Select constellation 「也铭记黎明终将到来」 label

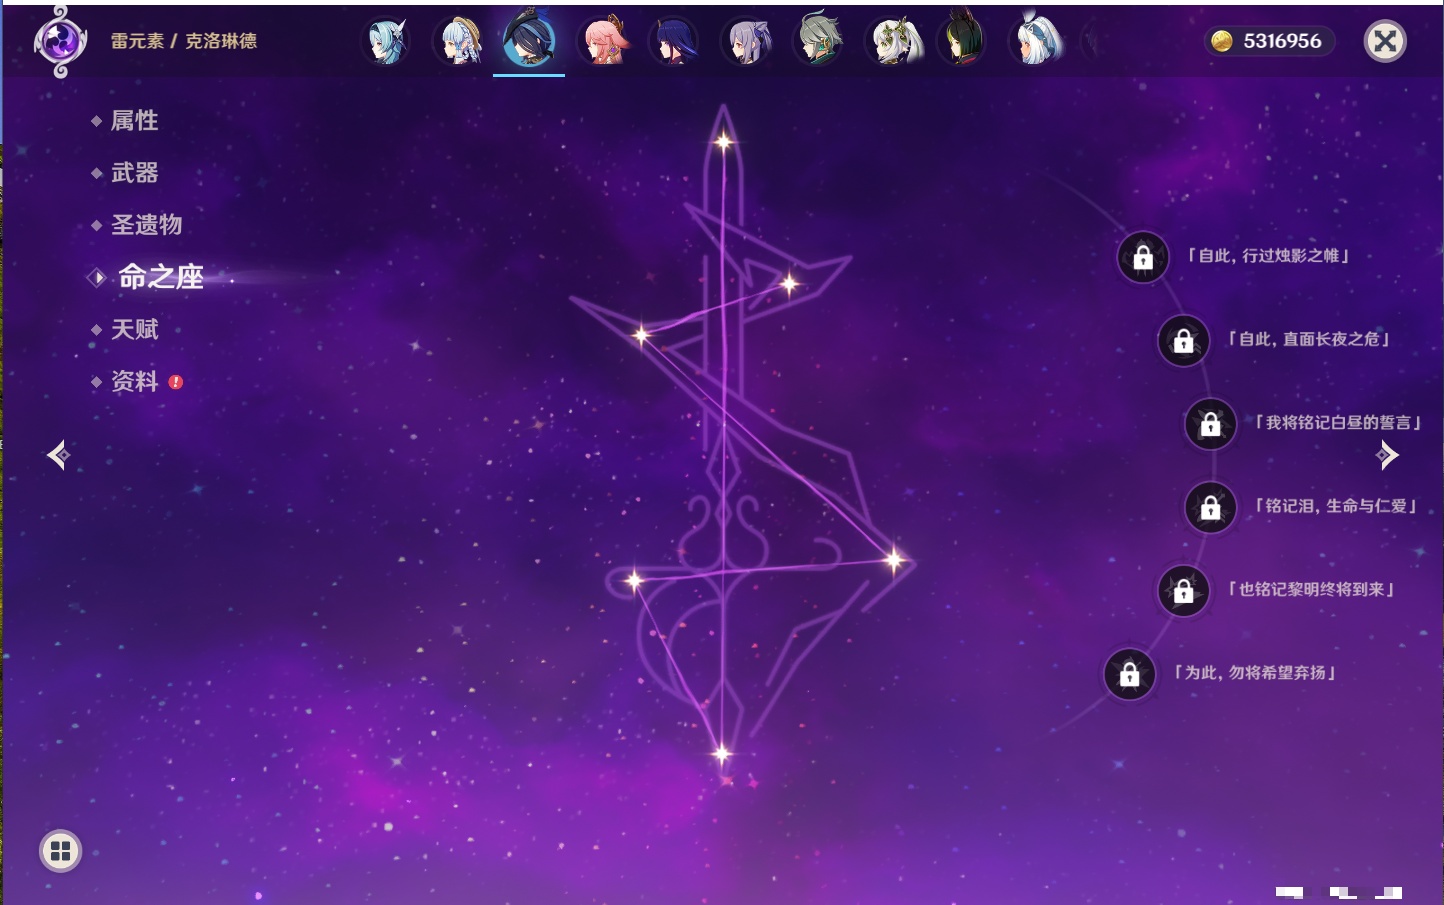click(1310, 589)
